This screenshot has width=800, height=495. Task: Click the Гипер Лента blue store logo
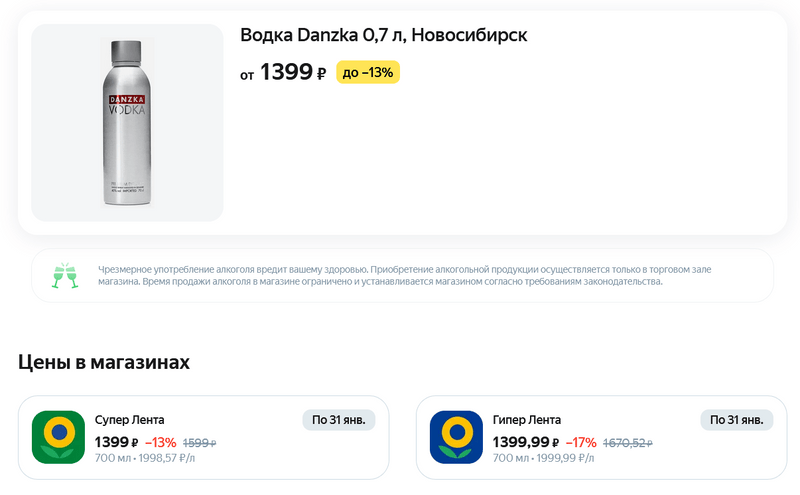click(x=456, y=437)
